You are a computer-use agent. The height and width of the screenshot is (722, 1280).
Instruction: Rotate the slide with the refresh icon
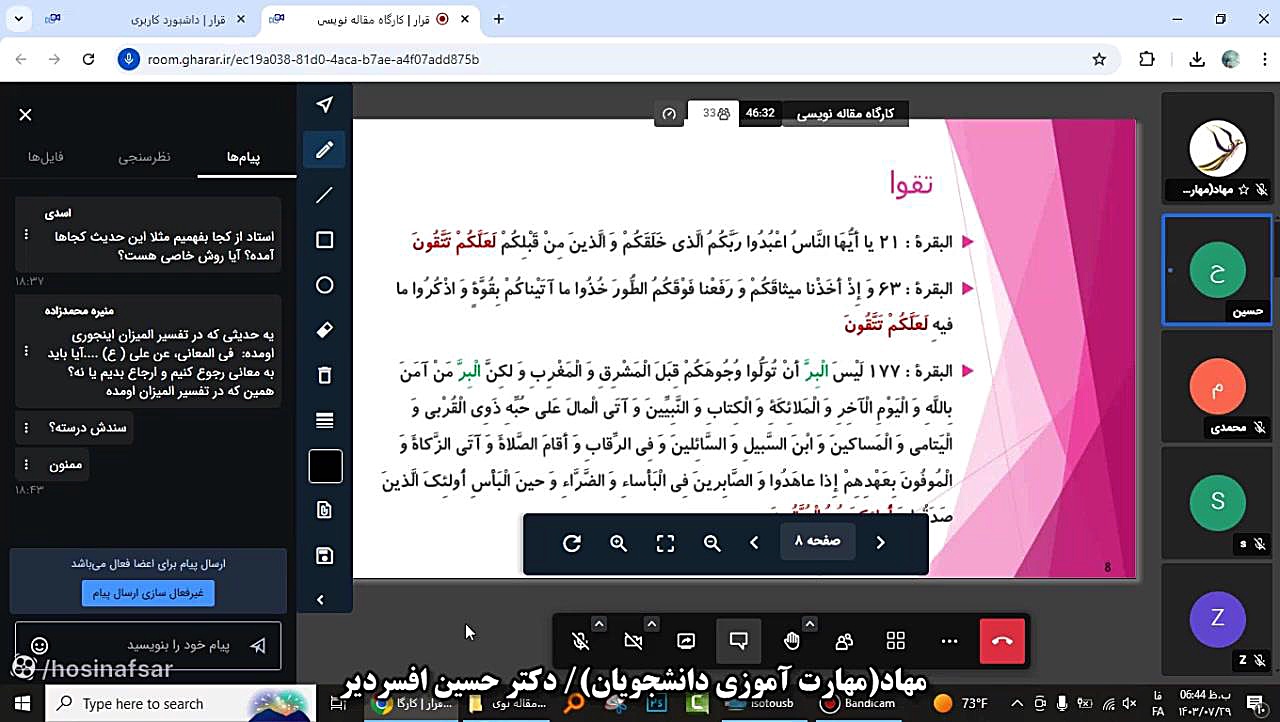point(572,543)
